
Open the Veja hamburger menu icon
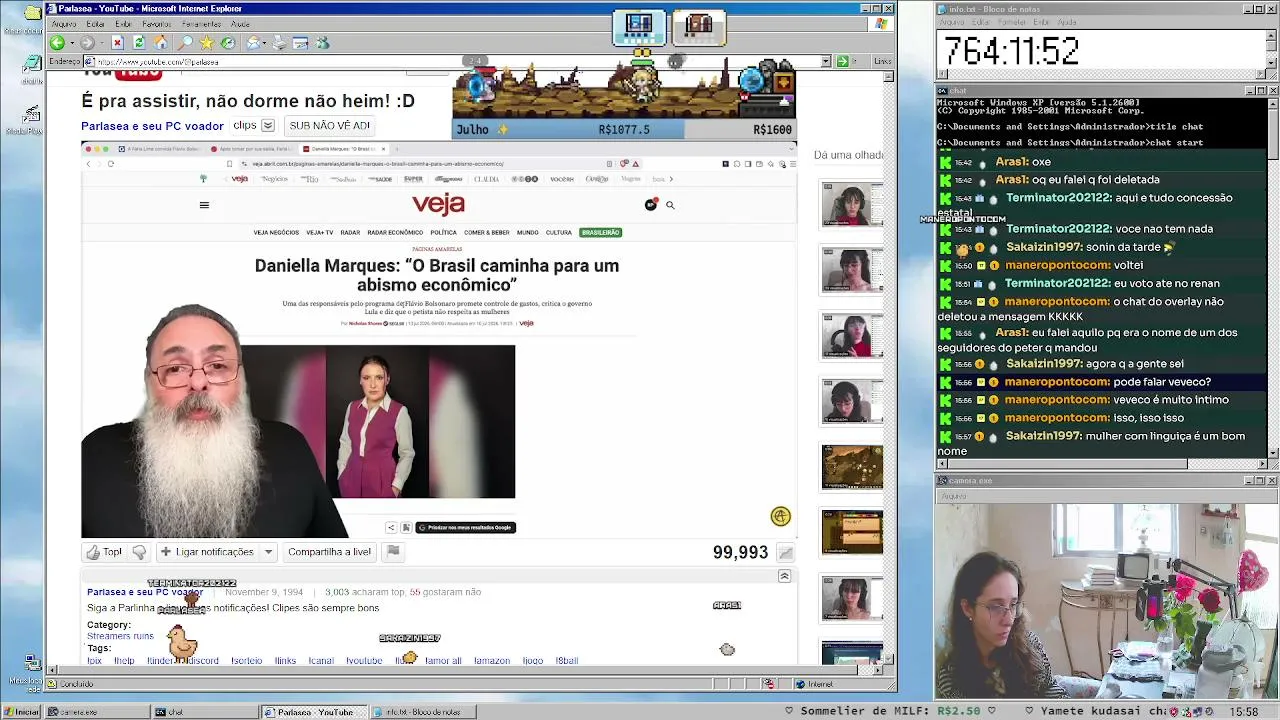[204, 205]
